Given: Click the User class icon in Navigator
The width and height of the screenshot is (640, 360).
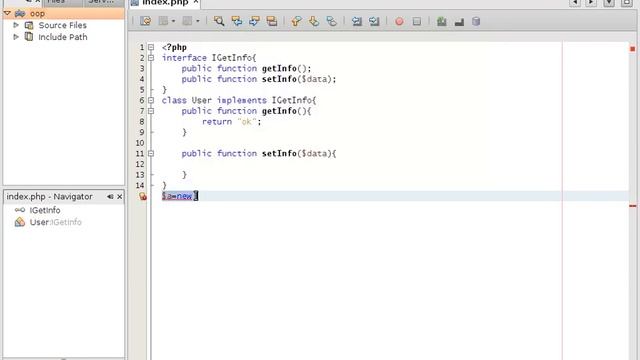Looking at the screenshot, I should coord(20,222).
